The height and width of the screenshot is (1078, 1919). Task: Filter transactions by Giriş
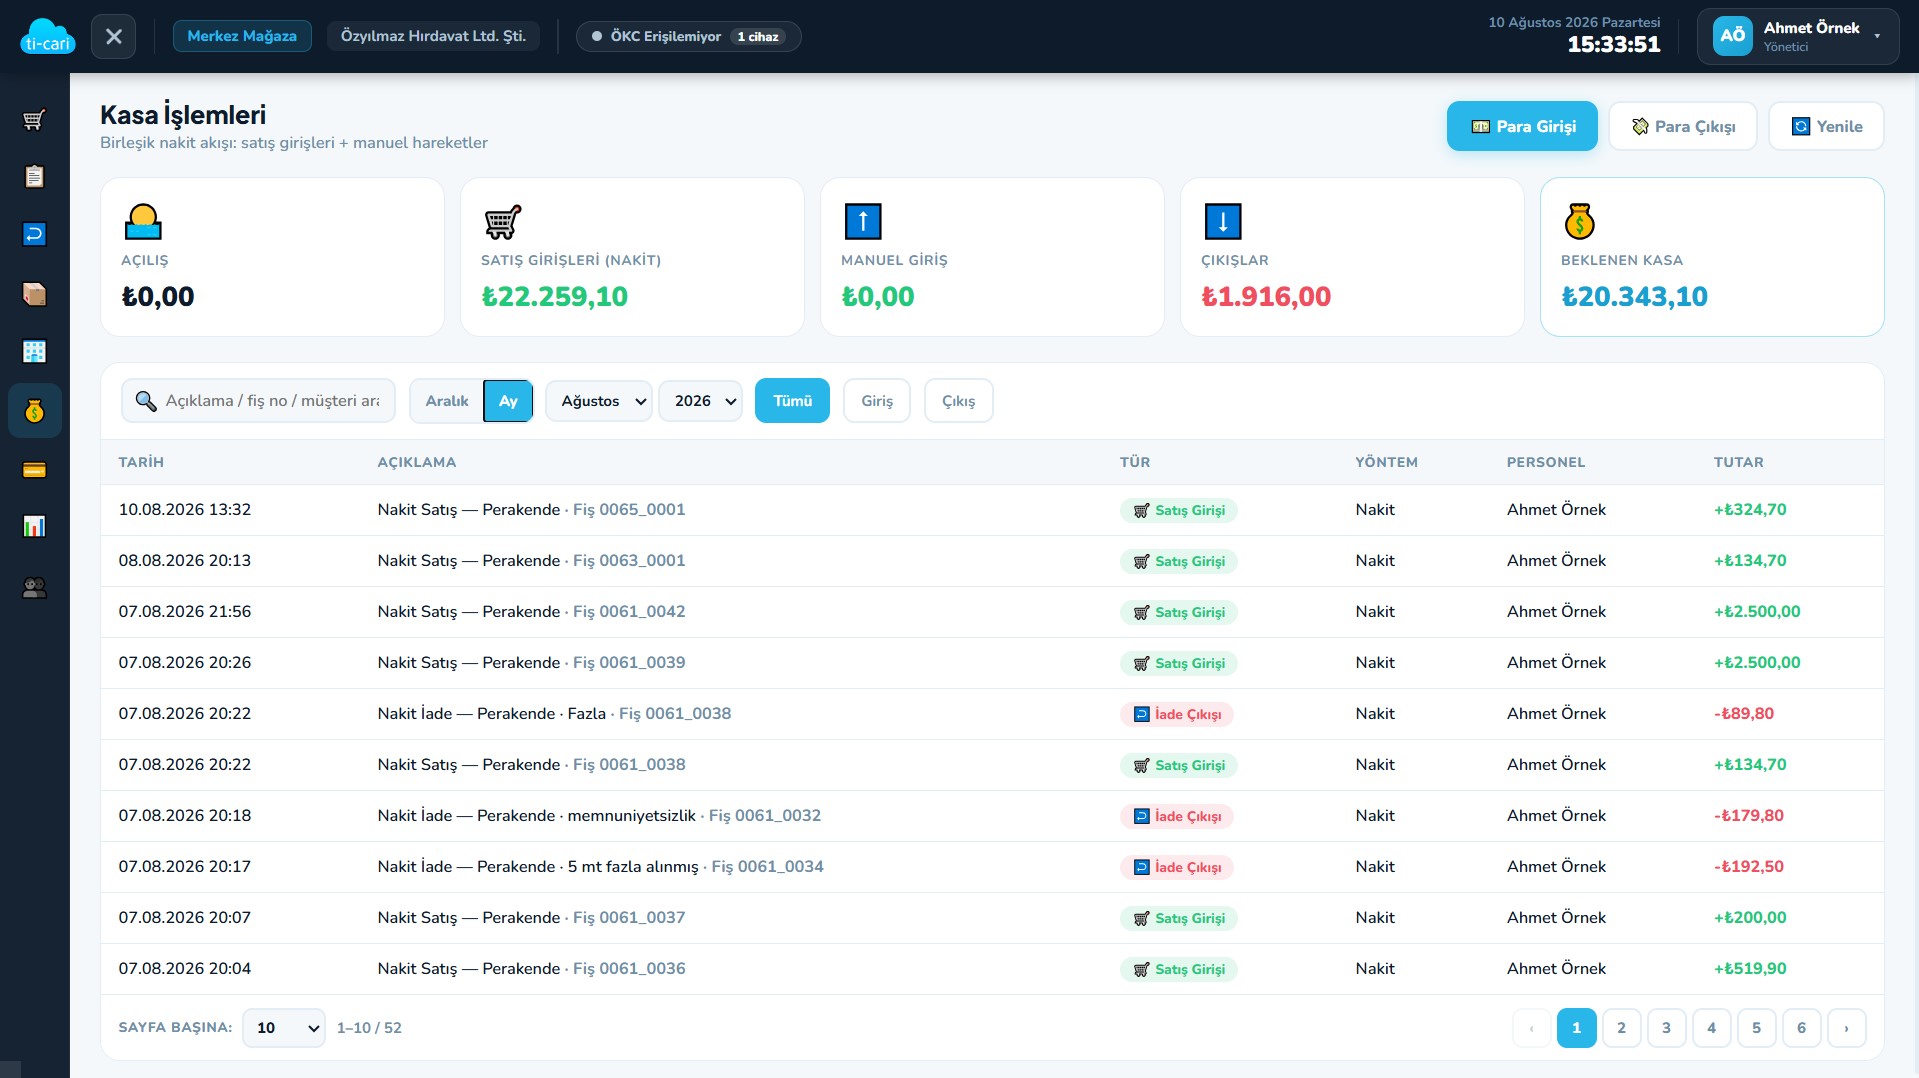tap(877, 401)
